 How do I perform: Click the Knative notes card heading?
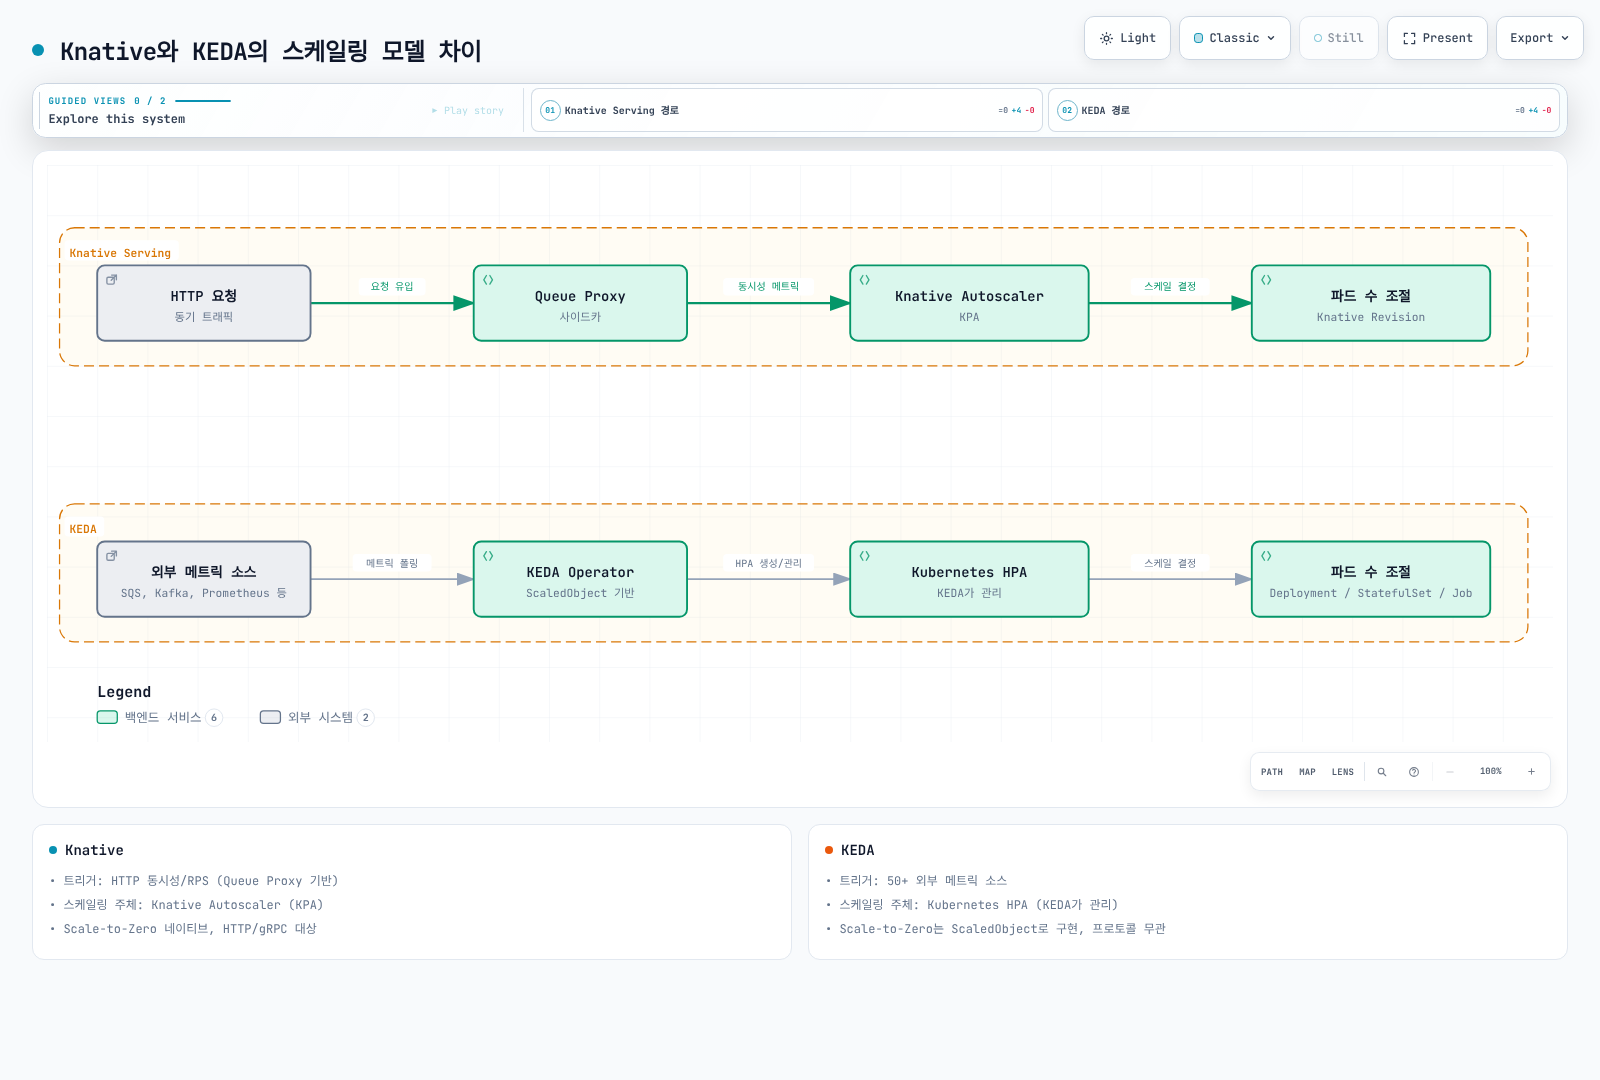[94, 850]
